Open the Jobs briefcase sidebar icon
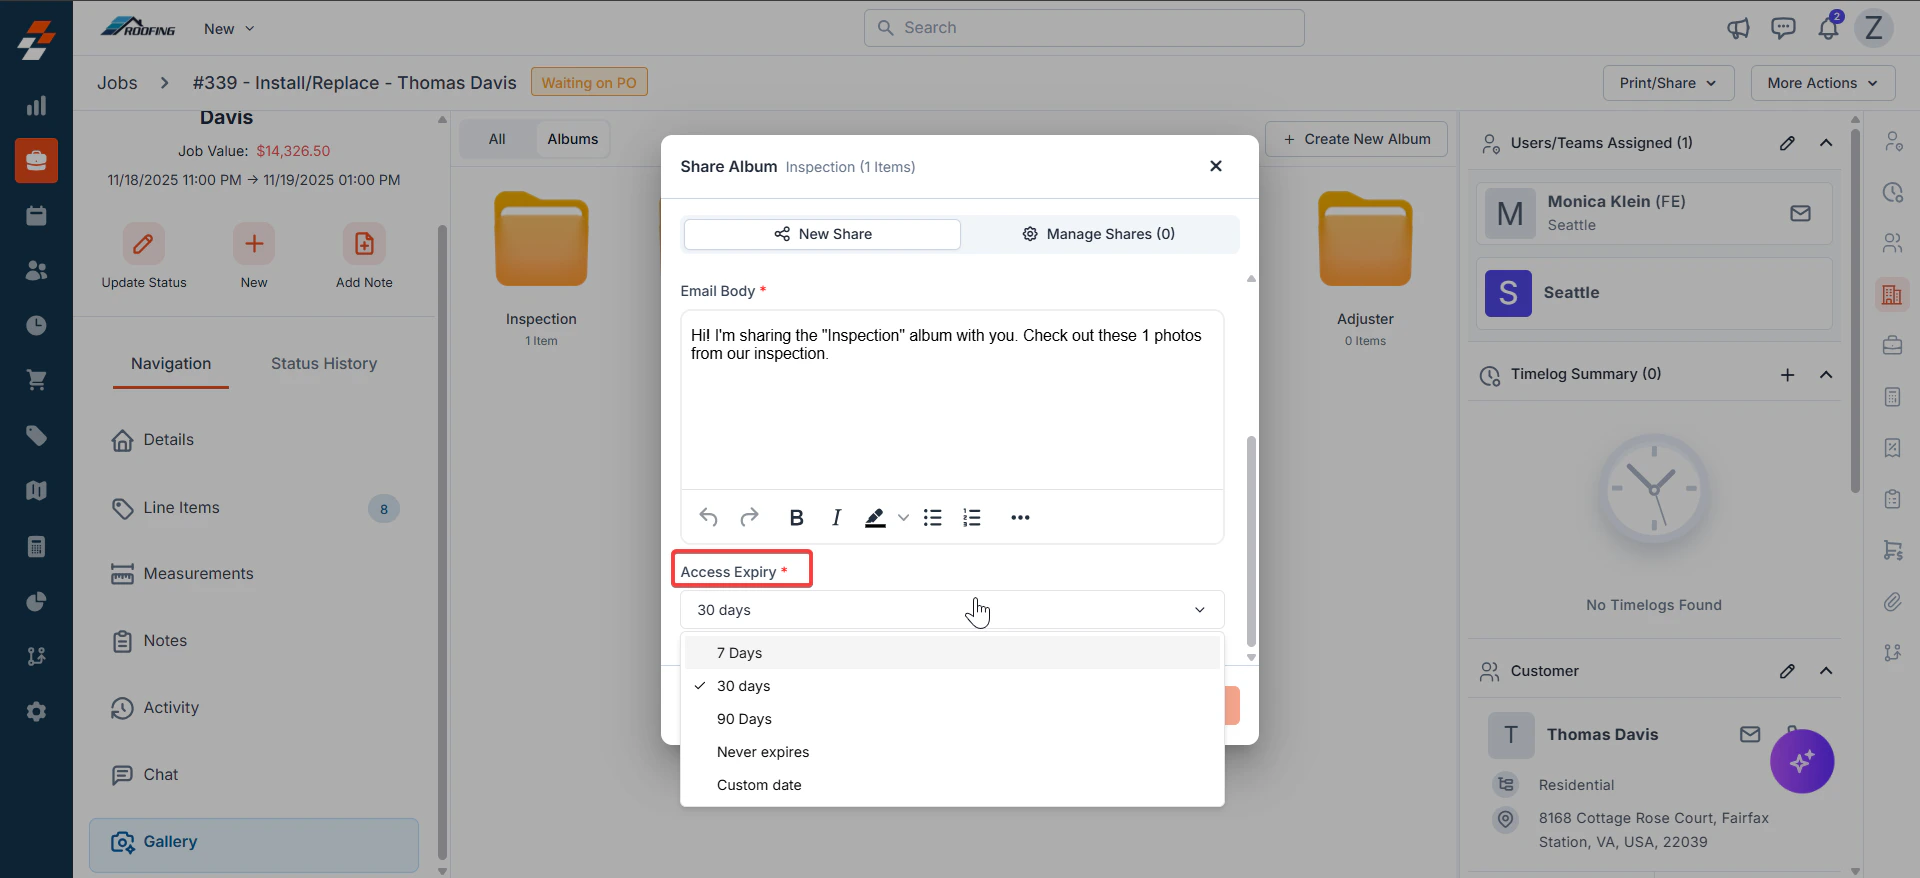1920x878 pixels. [36, 161]
